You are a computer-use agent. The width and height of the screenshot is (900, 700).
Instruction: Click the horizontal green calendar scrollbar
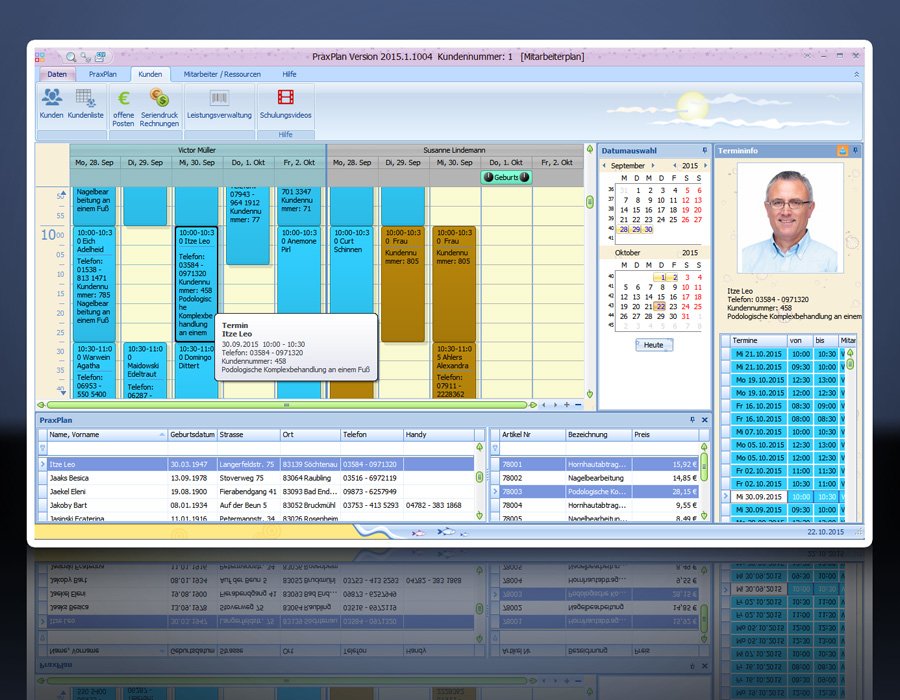coord(286,405)
